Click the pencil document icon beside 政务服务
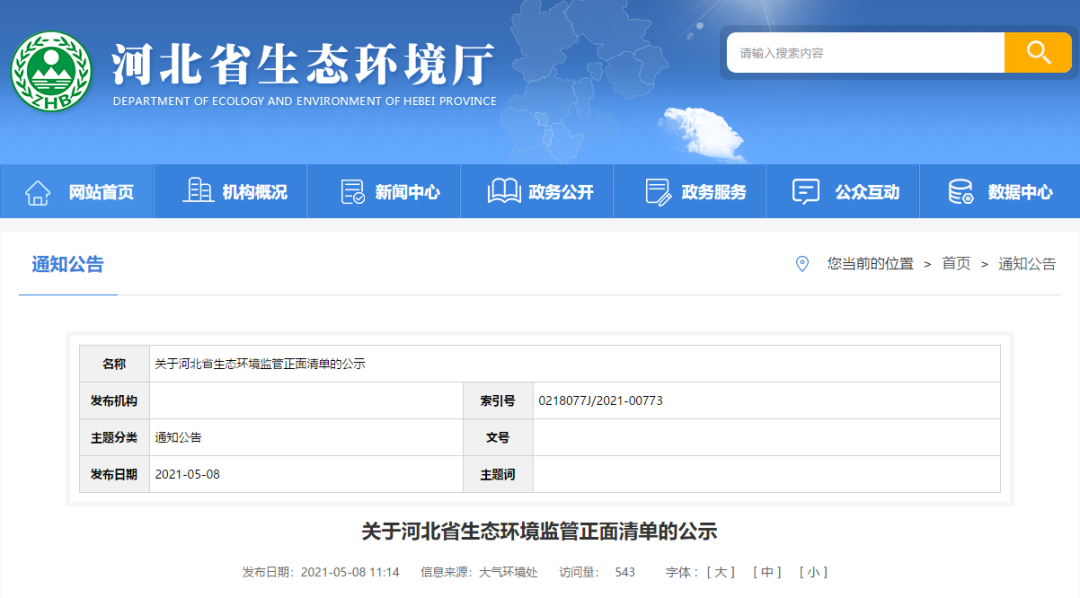Viewport: 1080px width, 598px height. 657,192
